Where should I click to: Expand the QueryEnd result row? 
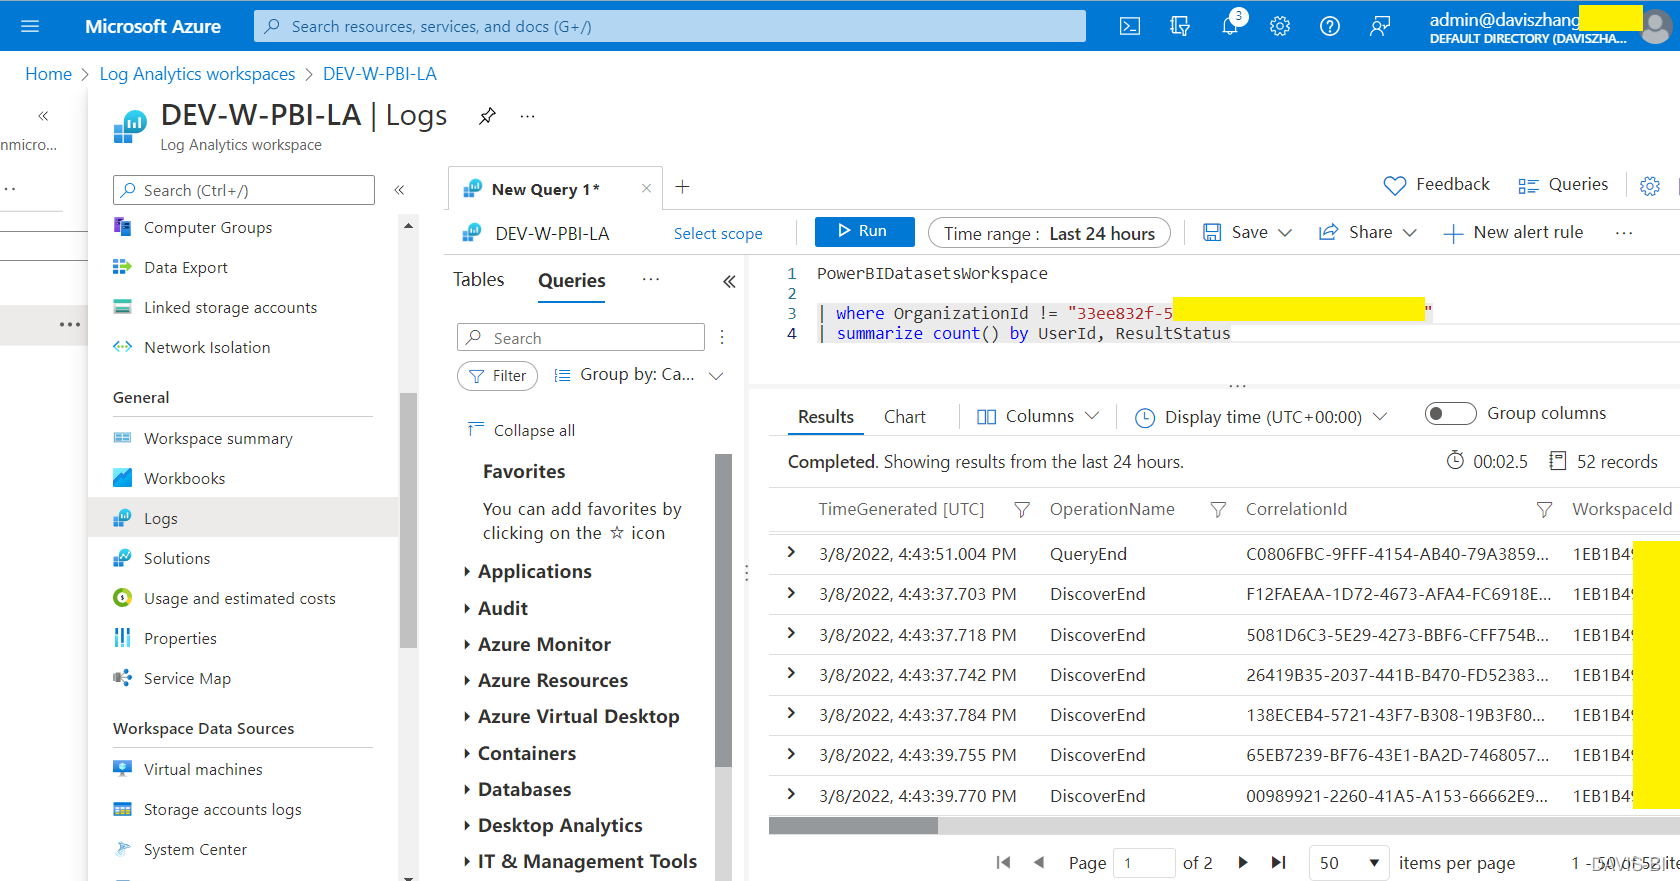point(791,552)
